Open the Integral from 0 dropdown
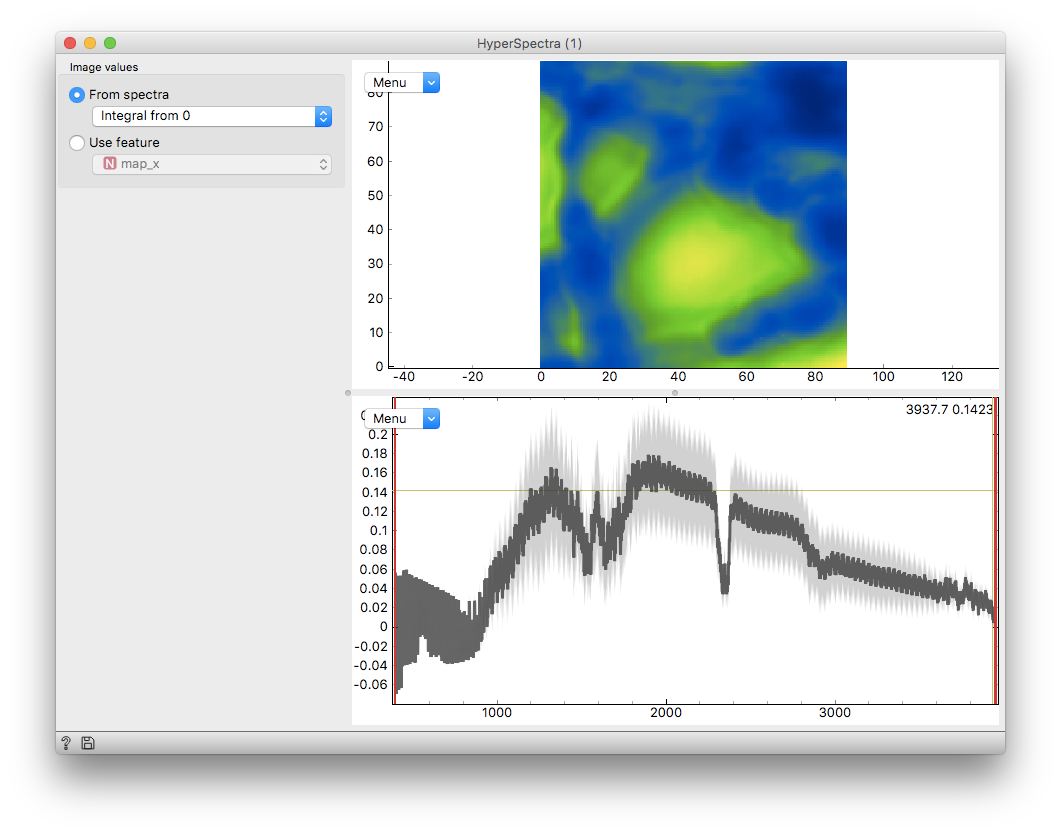The width and height of the screenshot is (1061, 834). (x=200, y=116)
